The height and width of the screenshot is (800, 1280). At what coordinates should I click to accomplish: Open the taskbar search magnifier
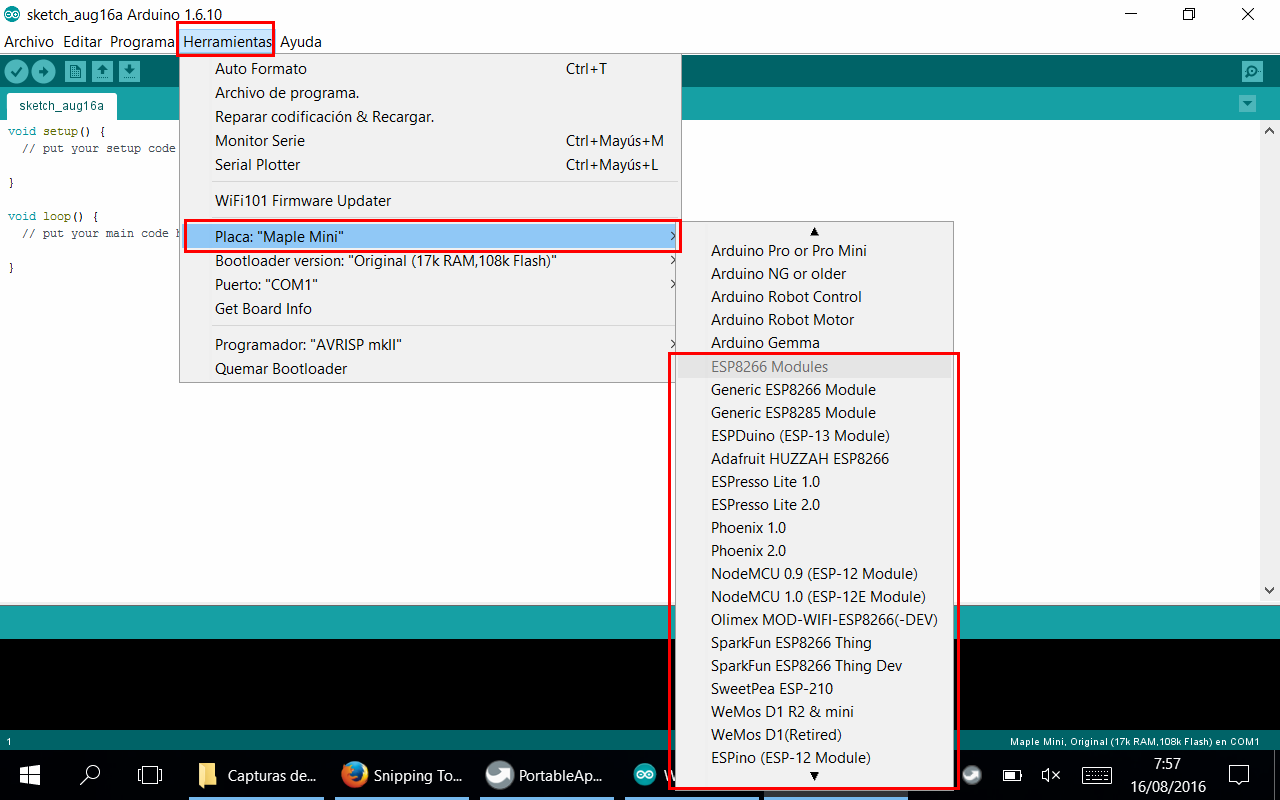90,775
